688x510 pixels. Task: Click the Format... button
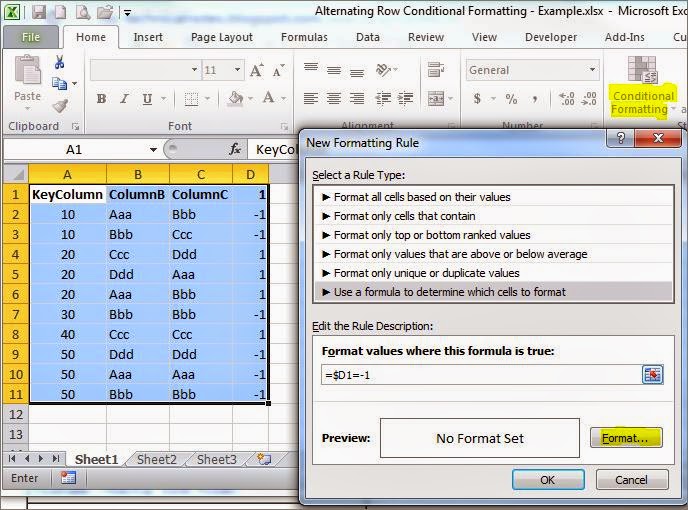pyautogui.click(x=626, y=438)
